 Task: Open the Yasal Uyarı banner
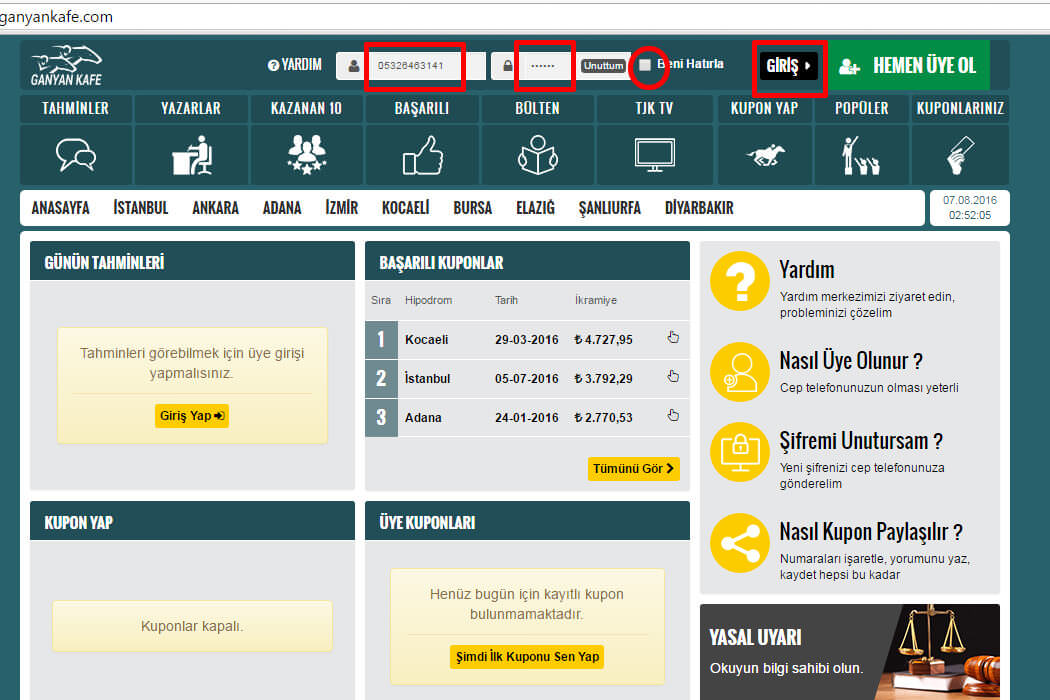(x=850, y=652)
